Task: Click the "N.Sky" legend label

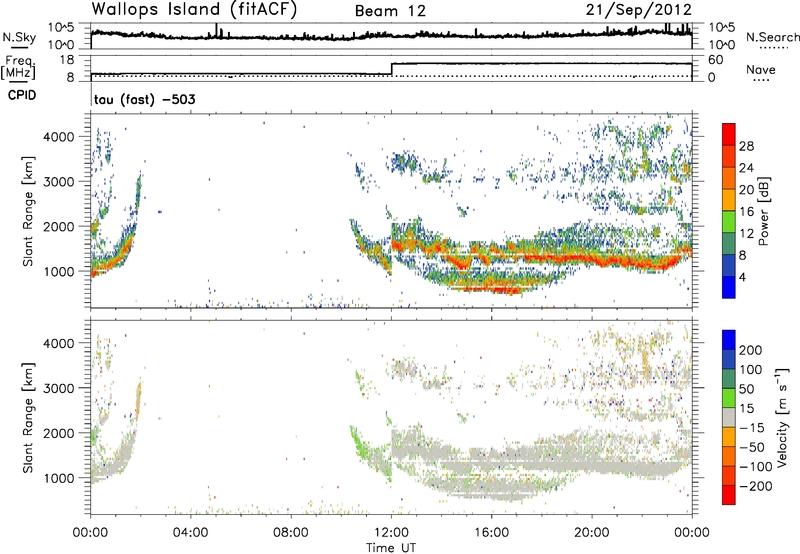Action: [19, 37]
